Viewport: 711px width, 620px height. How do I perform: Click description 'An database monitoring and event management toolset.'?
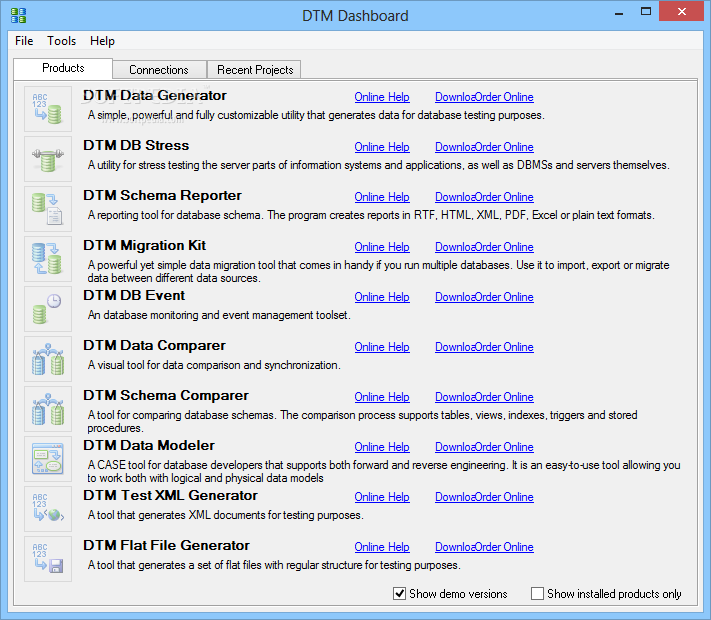[219, 315]
